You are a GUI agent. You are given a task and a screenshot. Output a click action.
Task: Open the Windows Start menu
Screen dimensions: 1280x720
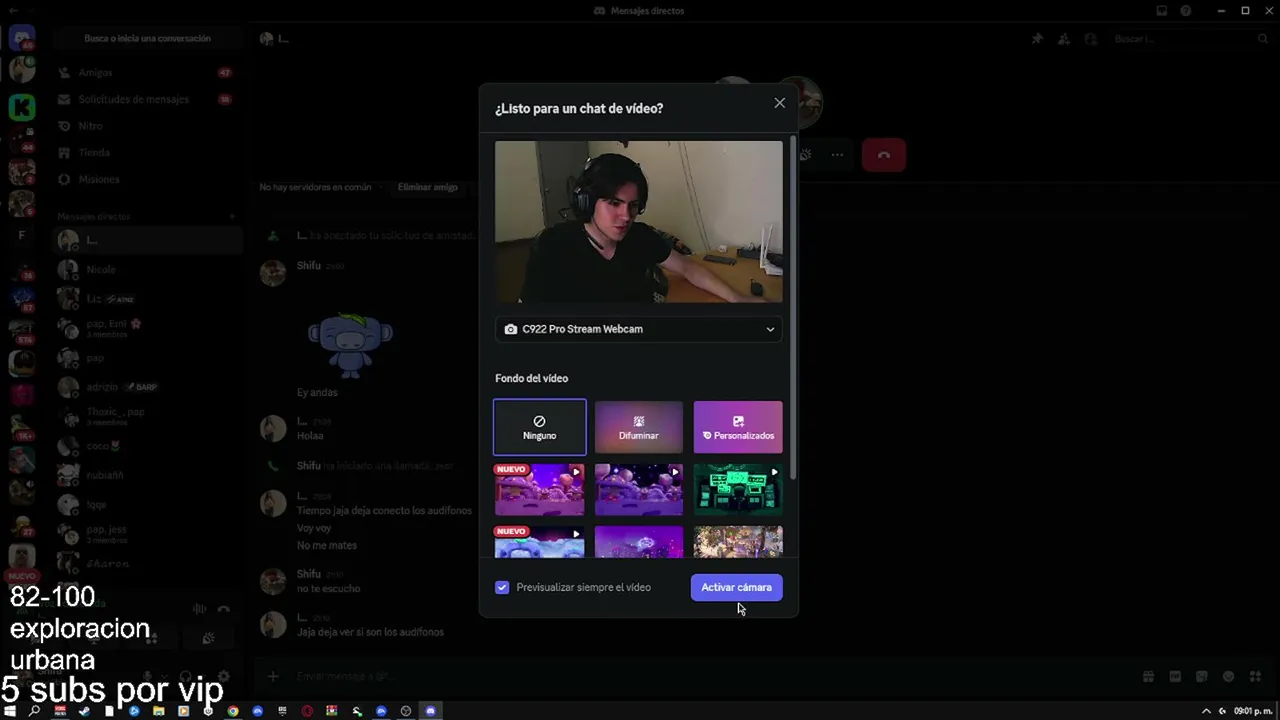pyautogui.click(x=11, y=711)
